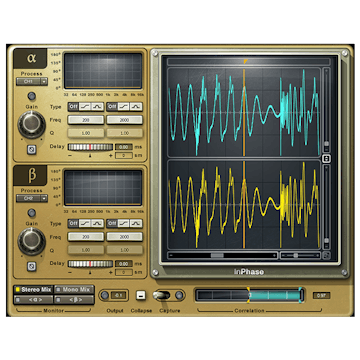
Task: Switch monitor to Stereo Mix
Action: pyautogui.click(x=34, y=289)
